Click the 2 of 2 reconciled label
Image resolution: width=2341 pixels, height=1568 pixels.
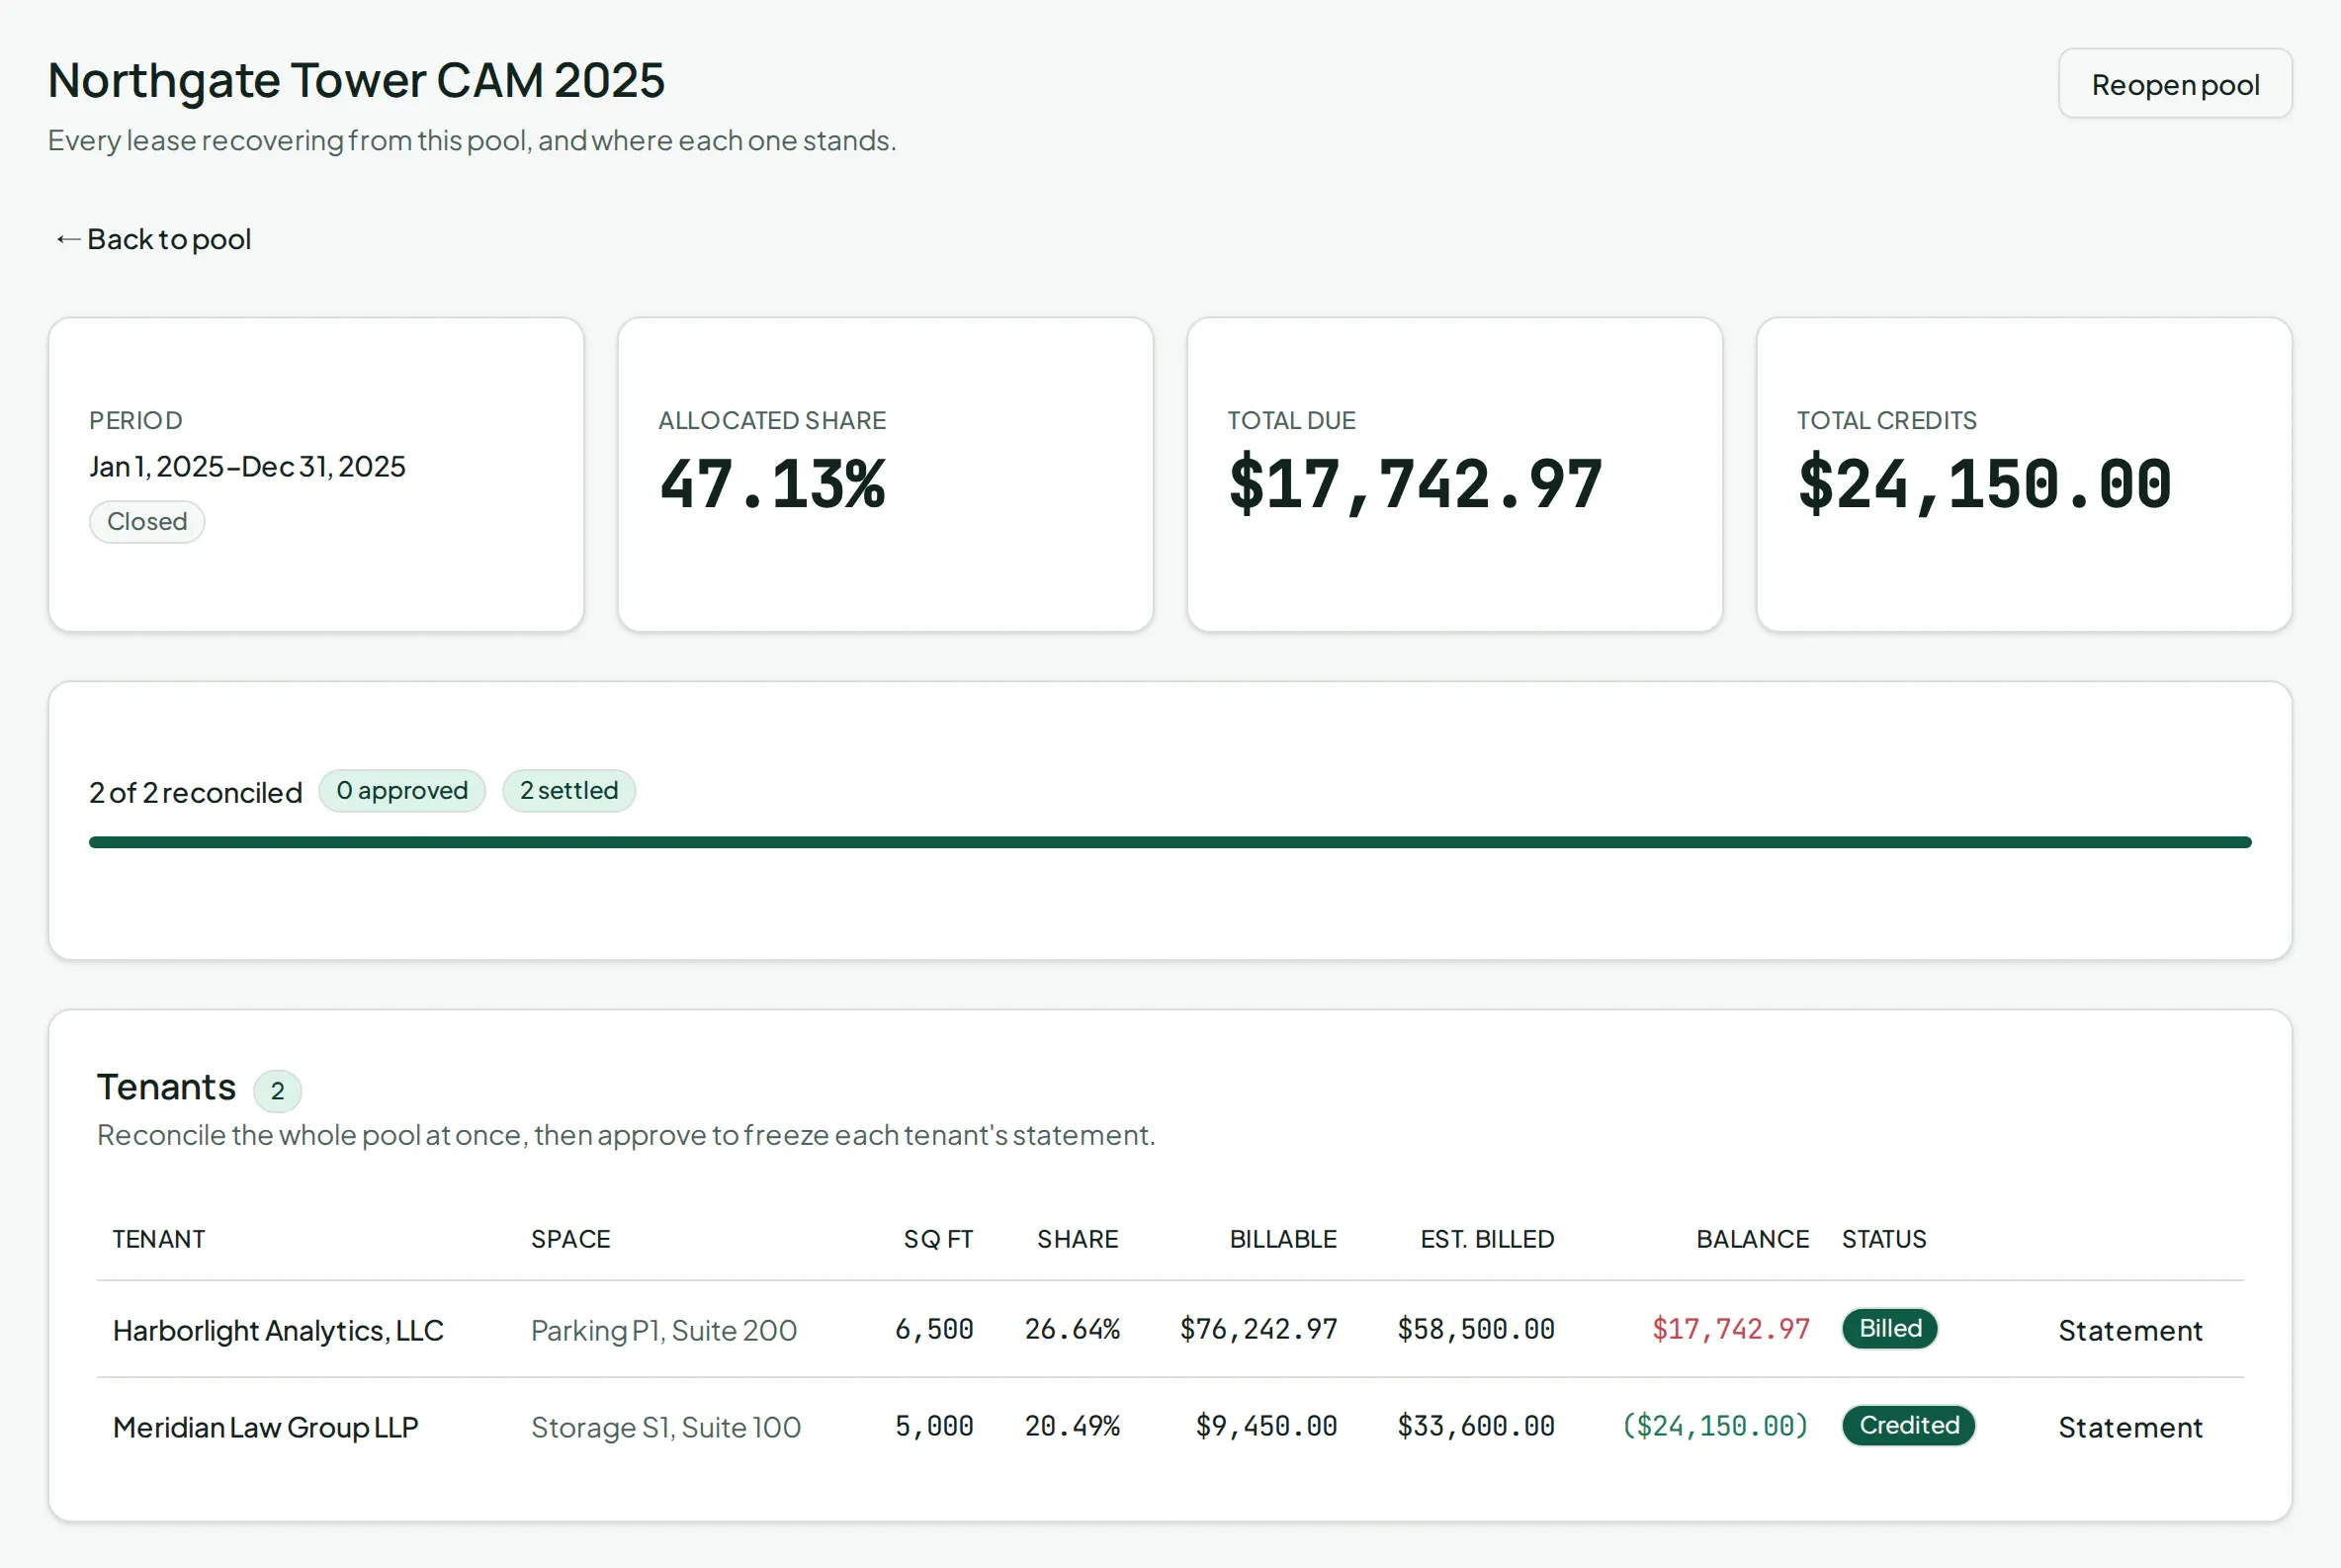[195, 793]
